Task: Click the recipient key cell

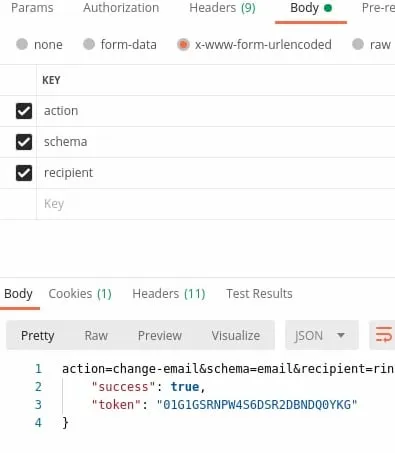Action: coord(216,173)
